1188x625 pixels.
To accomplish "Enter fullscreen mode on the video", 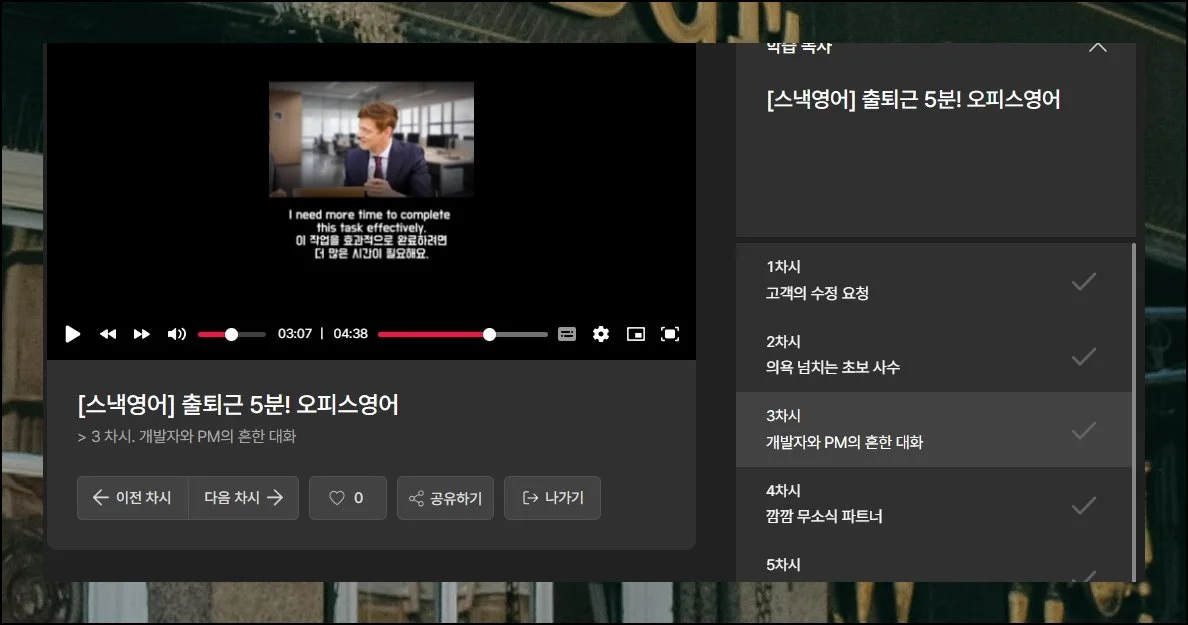I will [x=670, y=334].
